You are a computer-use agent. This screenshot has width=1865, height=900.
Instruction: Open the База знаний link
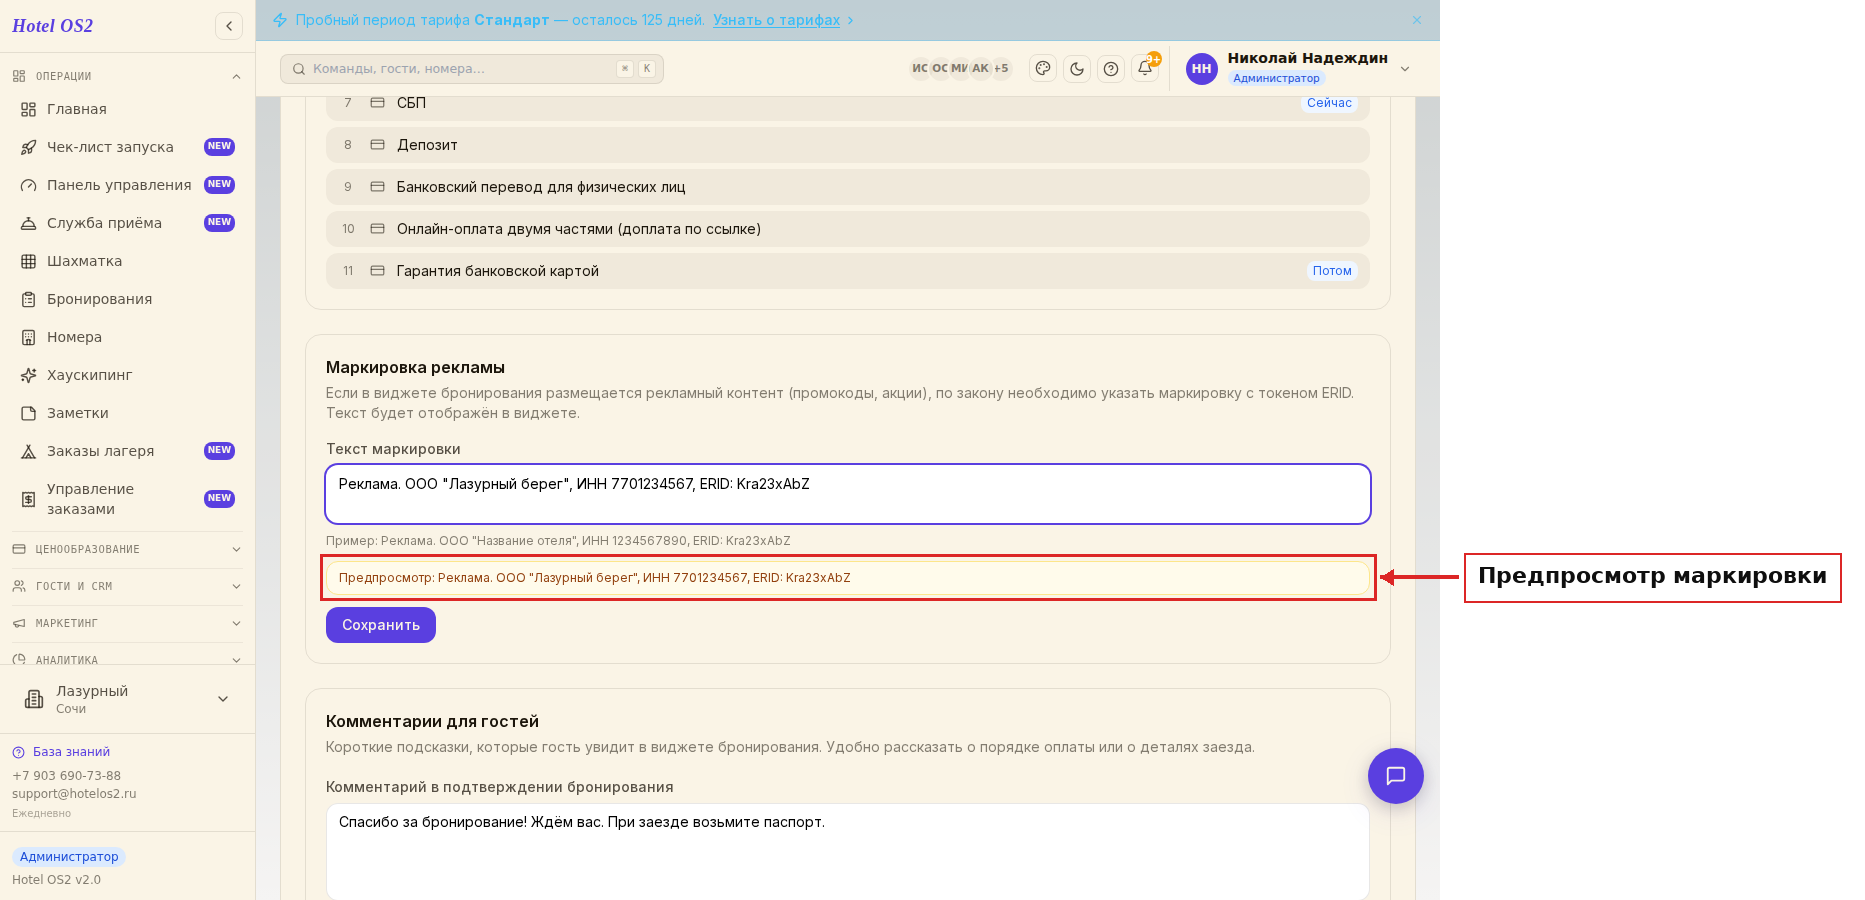71,752
